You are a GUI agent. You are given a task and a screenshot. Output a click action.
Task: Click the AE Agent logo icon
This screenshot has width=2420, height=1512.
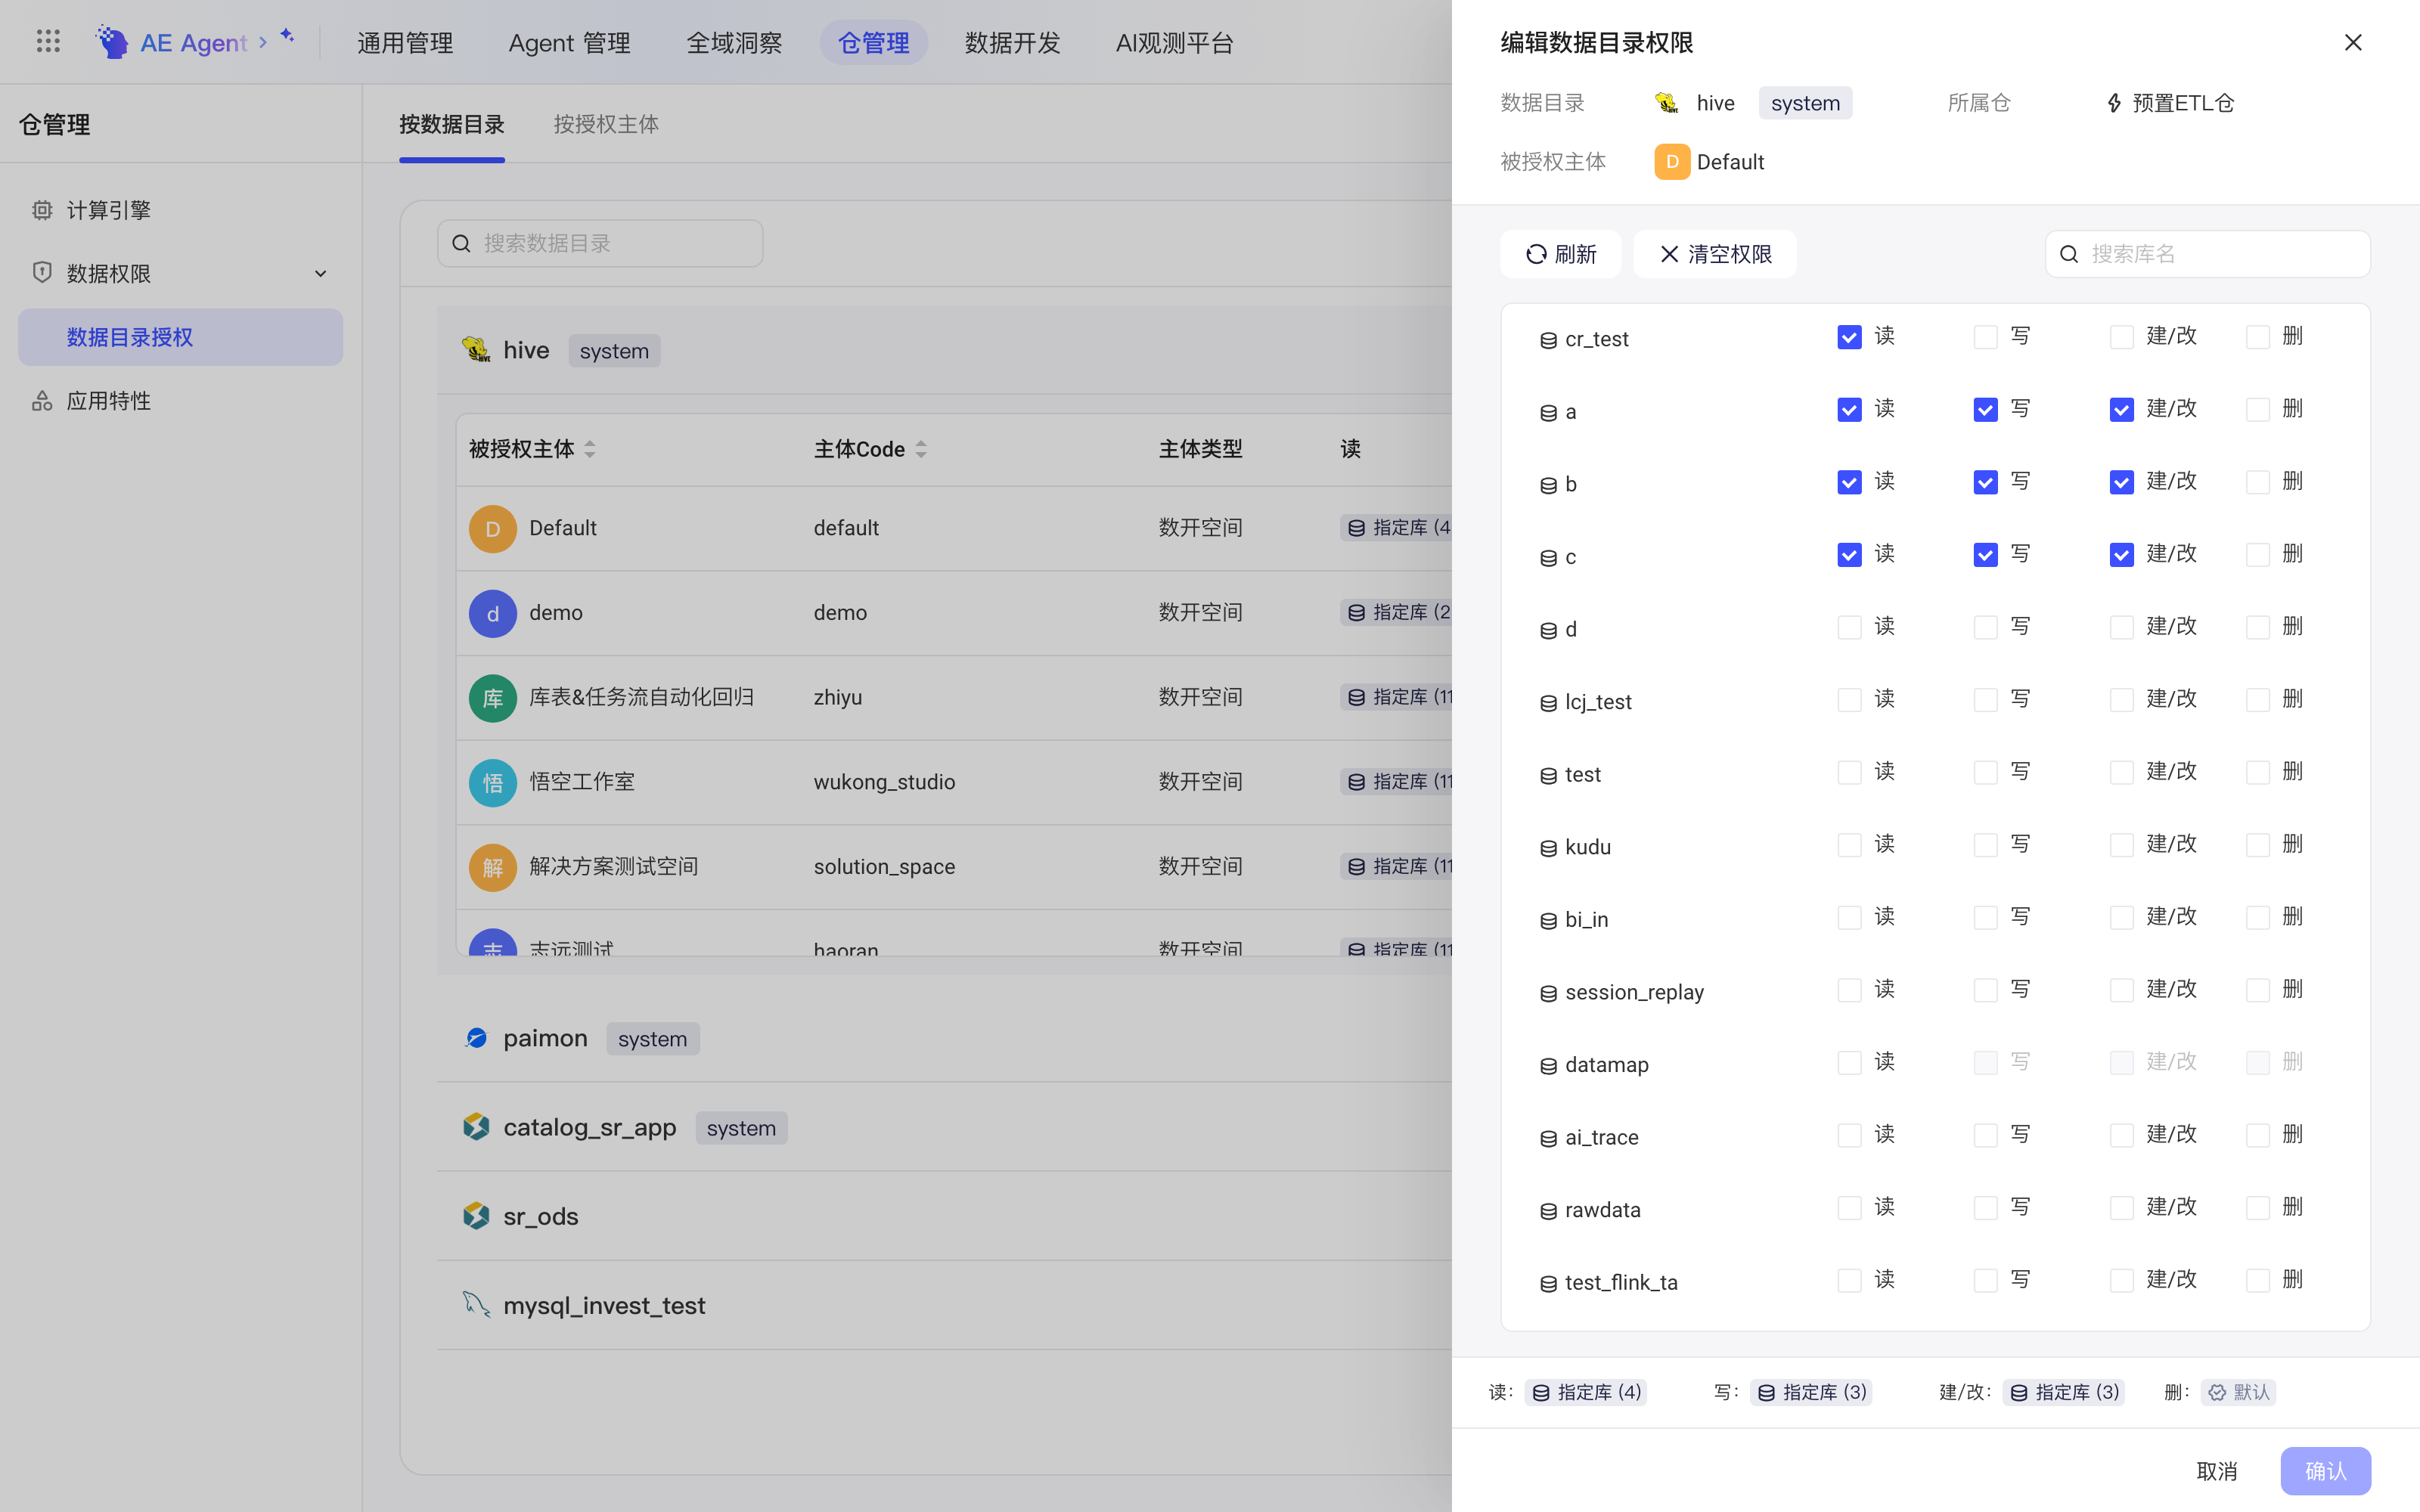pos(112,42)
